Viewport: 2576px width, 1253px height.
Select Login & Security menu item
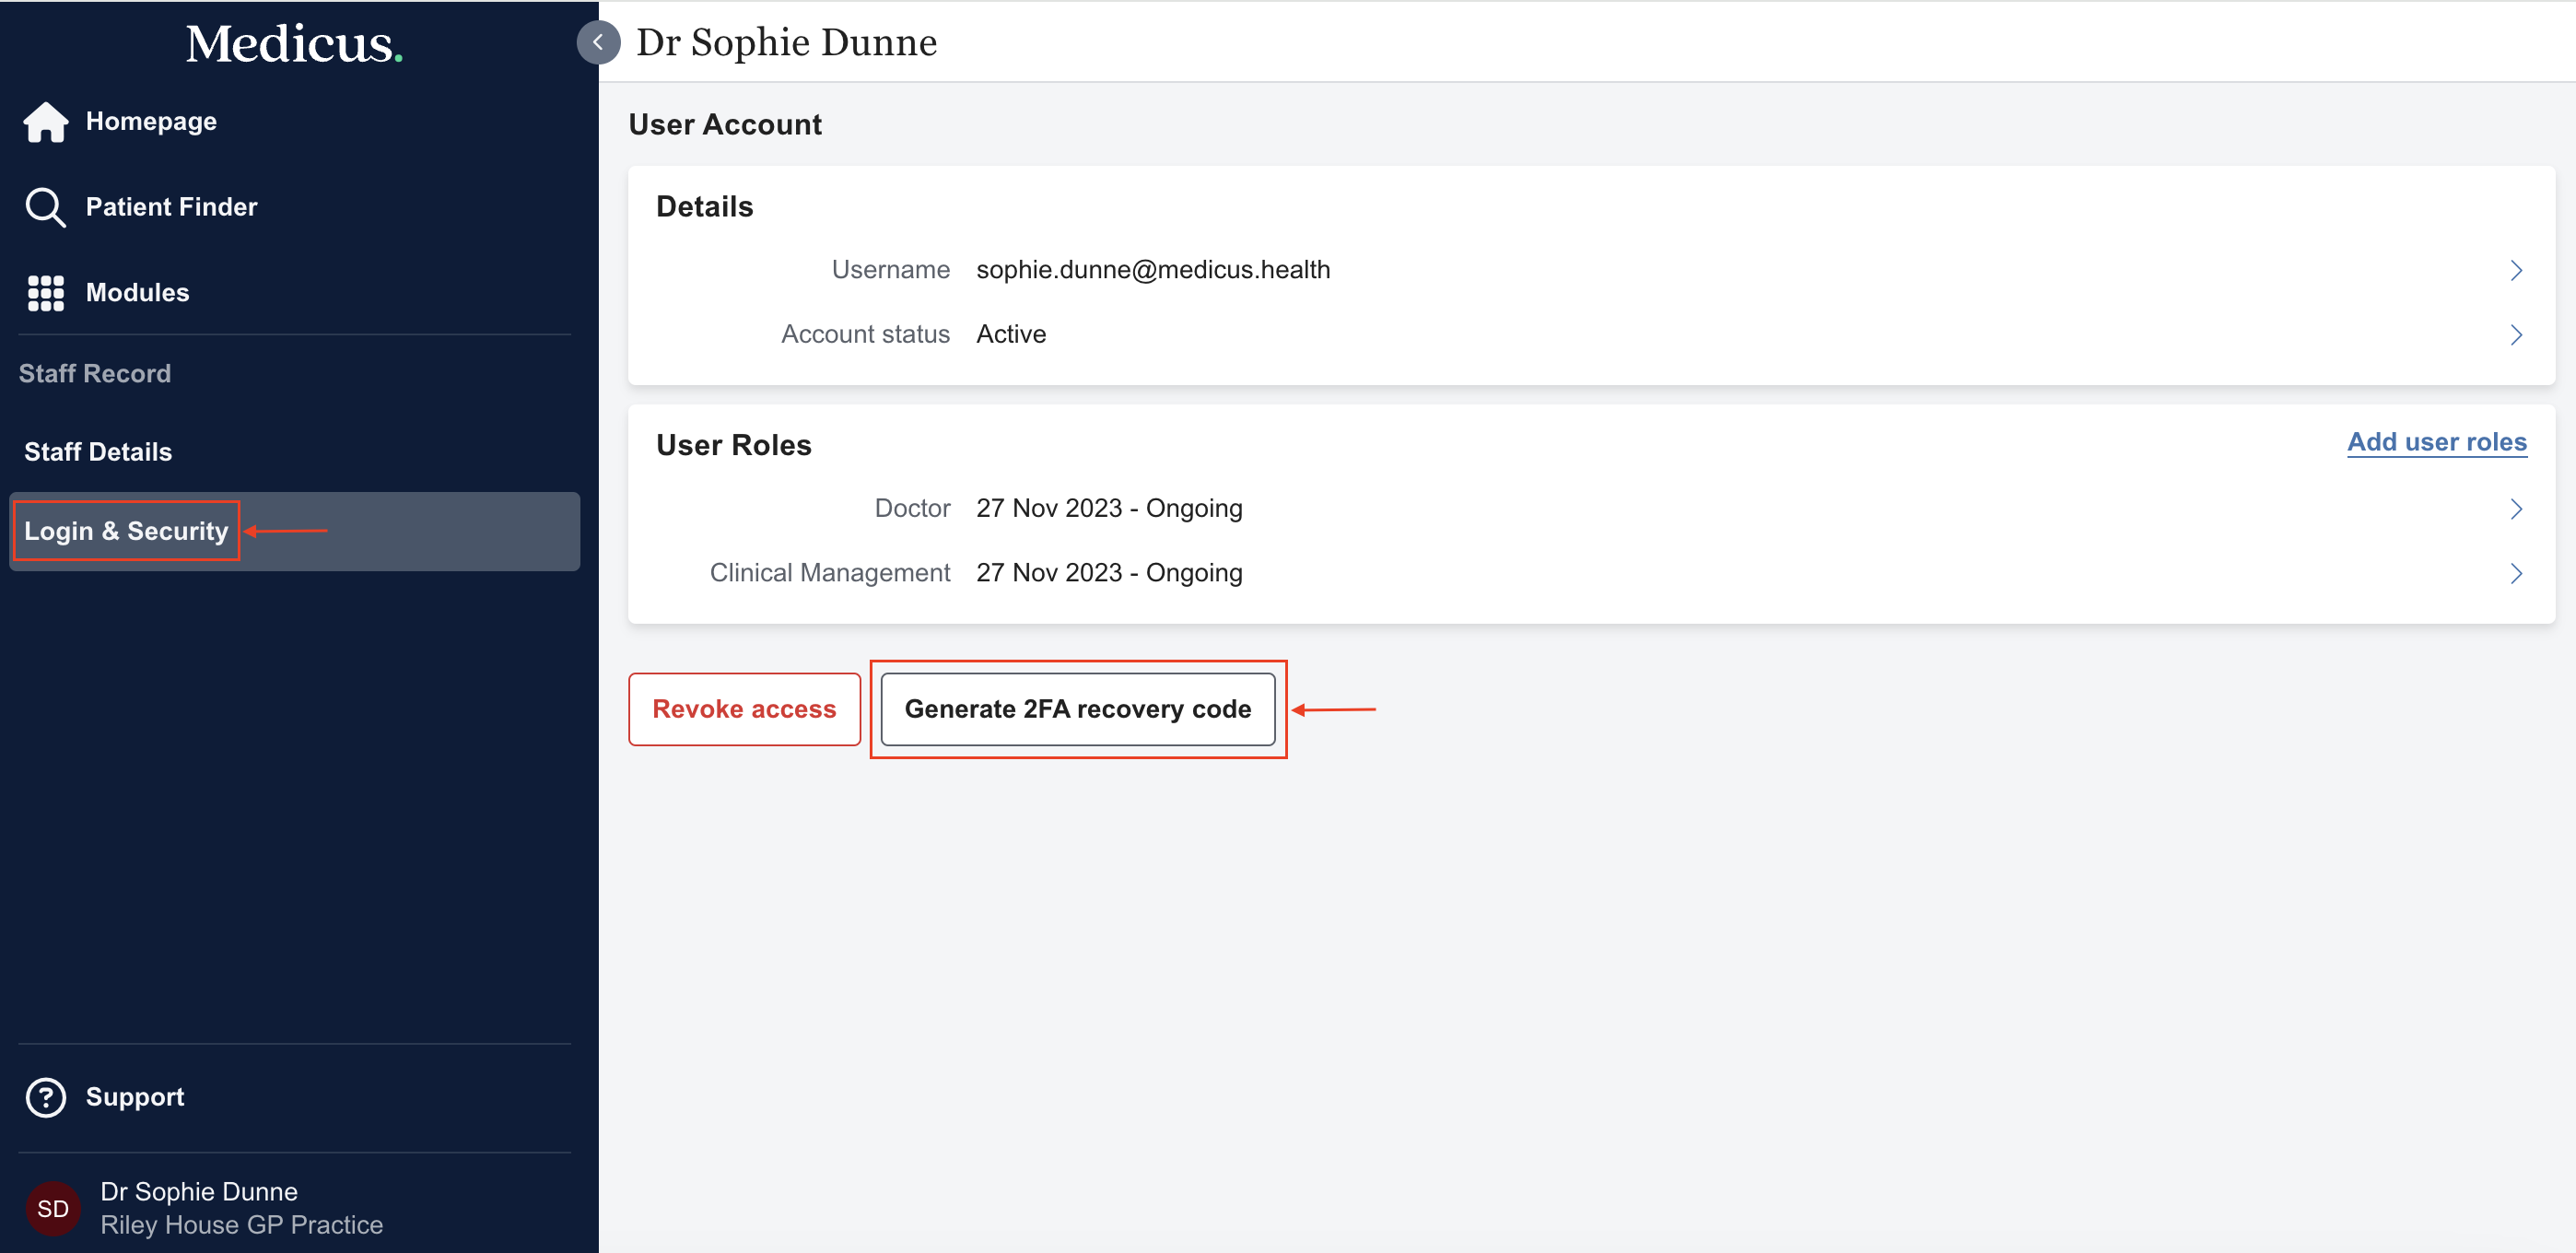click(x=126, y=531)
